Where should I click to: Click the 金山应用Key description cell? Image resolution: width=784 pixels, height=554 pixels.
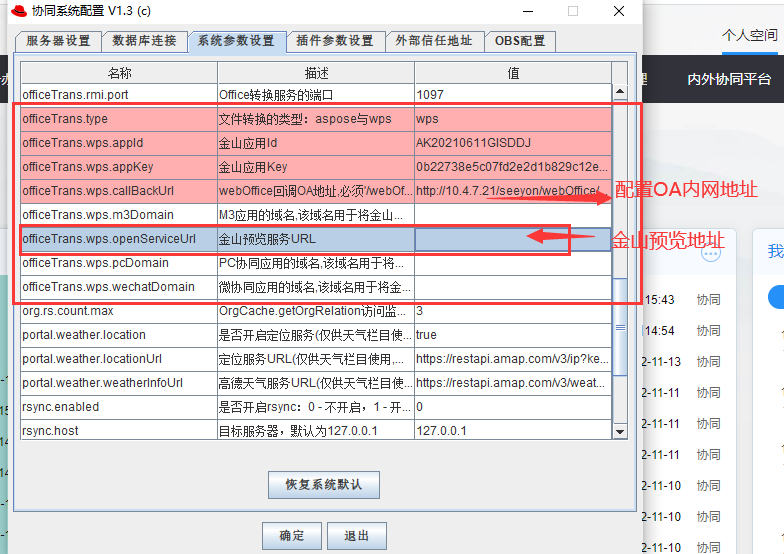(x=316, y=167)
